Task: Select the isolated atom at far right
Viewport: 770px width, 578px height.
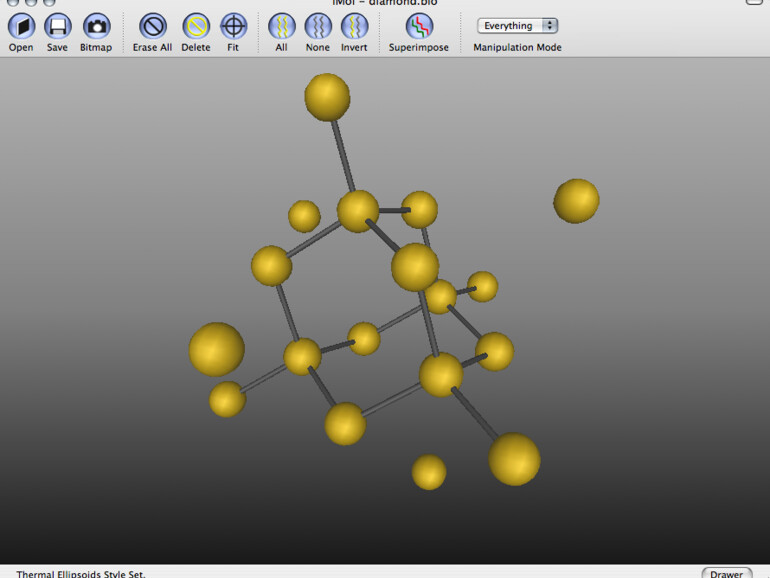Action: coord(576,201)
